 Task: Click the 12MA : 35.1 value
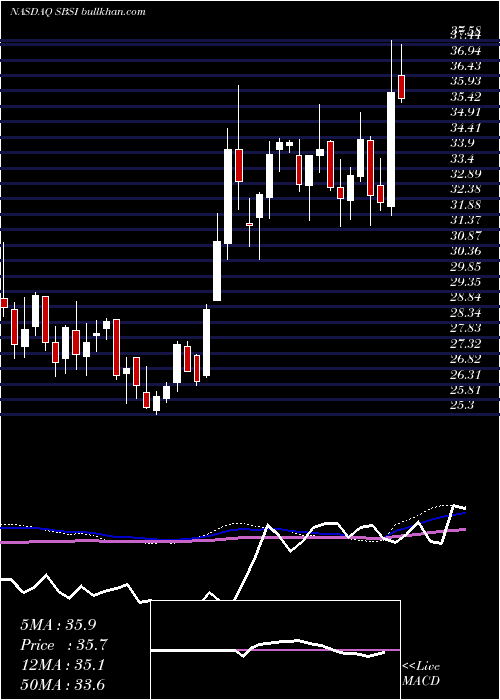[62, 665]
